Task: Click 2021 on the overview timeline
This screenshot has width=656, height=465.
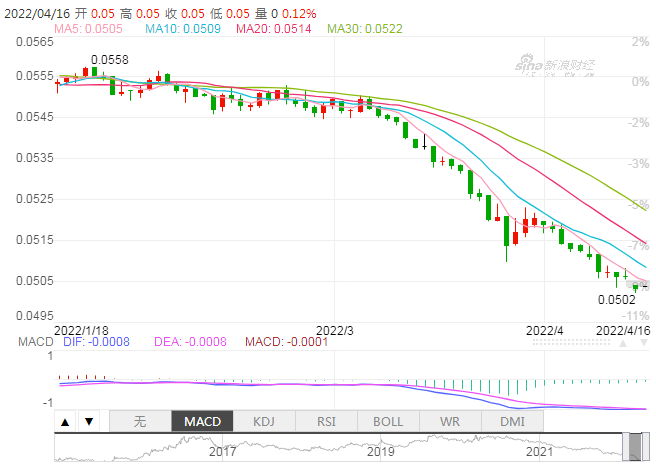Action: coord(540,452)
